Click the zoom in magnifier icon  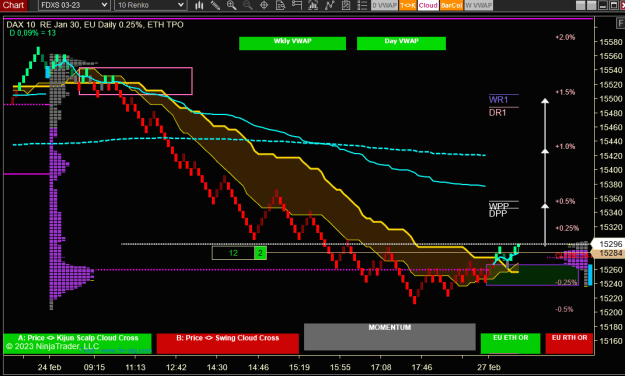[x=232, y=5]
